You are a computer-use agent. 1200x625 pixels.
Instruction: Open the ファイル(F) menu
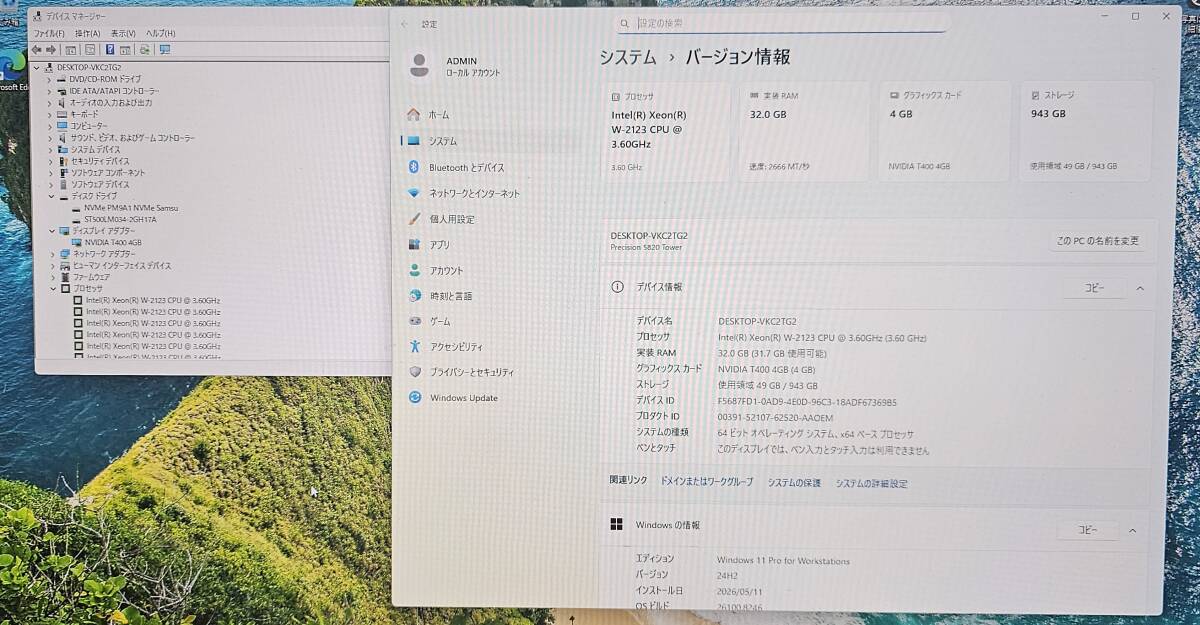coord(49,34)
